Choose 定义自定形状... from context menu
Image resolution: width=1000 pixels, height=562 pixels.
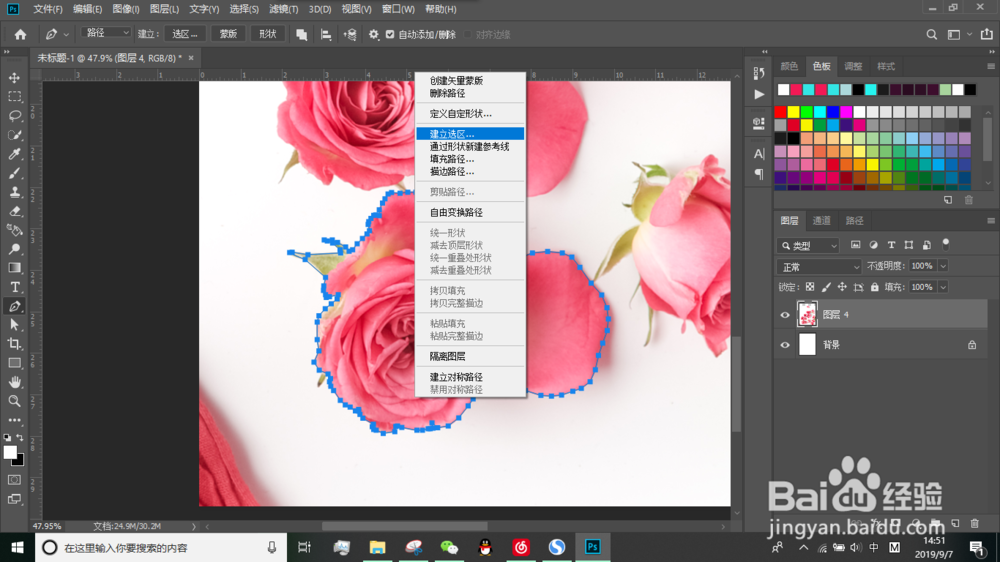pos(470,114)
